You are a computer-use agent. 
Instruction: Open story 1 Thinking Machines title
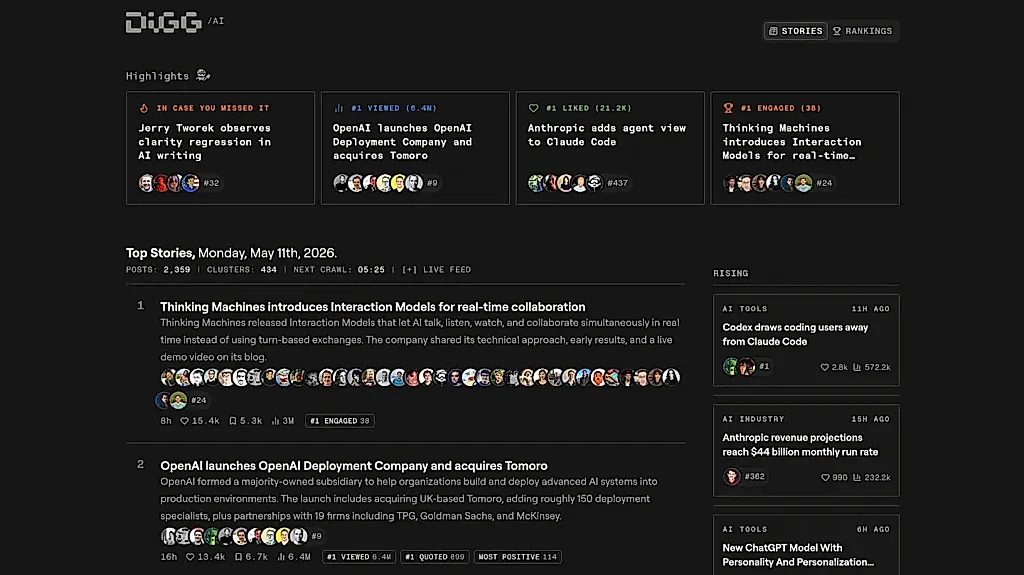coord(372,306)
